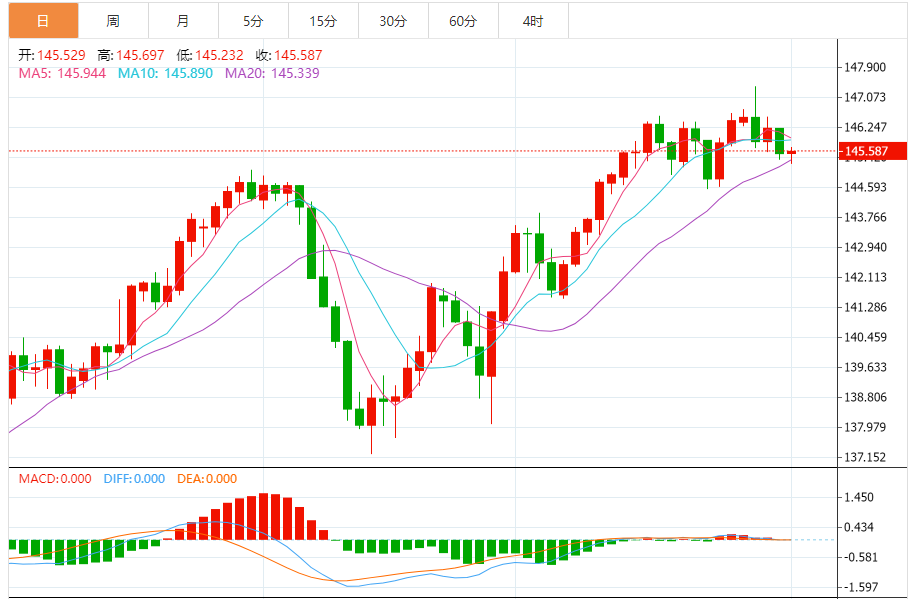Viewport: 919px width, 599px height.
Task: Select the 日 daily timeframe tab
Action: coord(43,21)
